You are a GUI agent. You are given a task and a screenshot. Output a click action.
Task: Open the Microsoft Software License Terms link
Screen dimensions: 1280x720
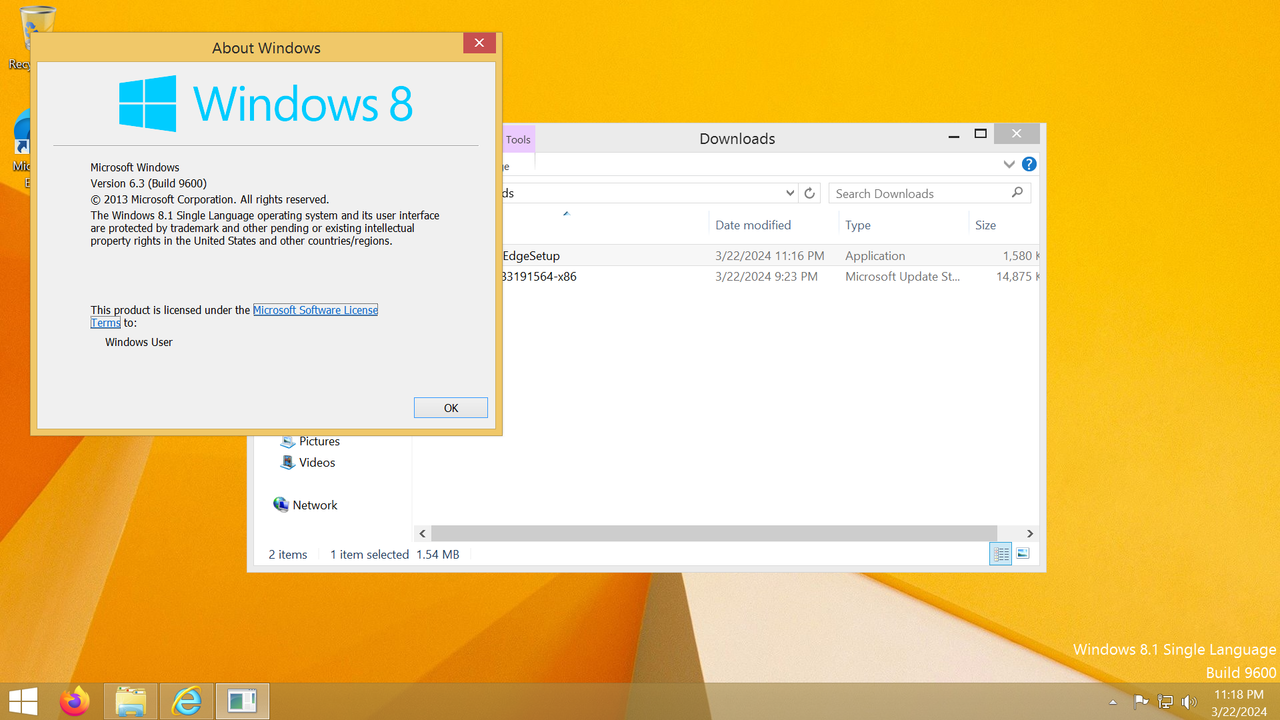pos(315,310)
